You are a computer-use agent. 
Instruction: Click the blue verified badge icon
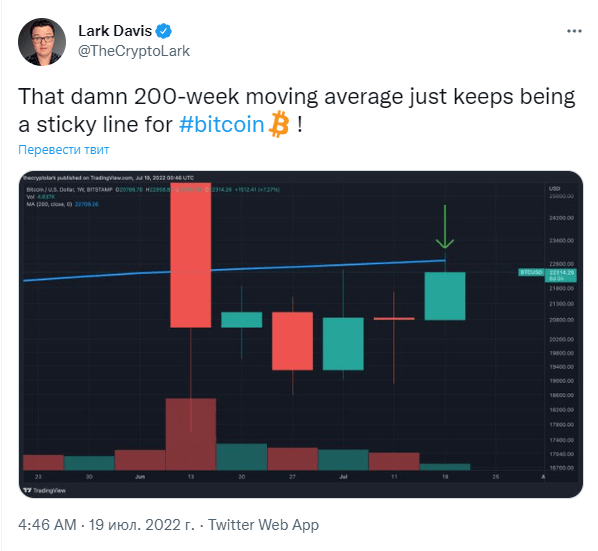point(164,31)
